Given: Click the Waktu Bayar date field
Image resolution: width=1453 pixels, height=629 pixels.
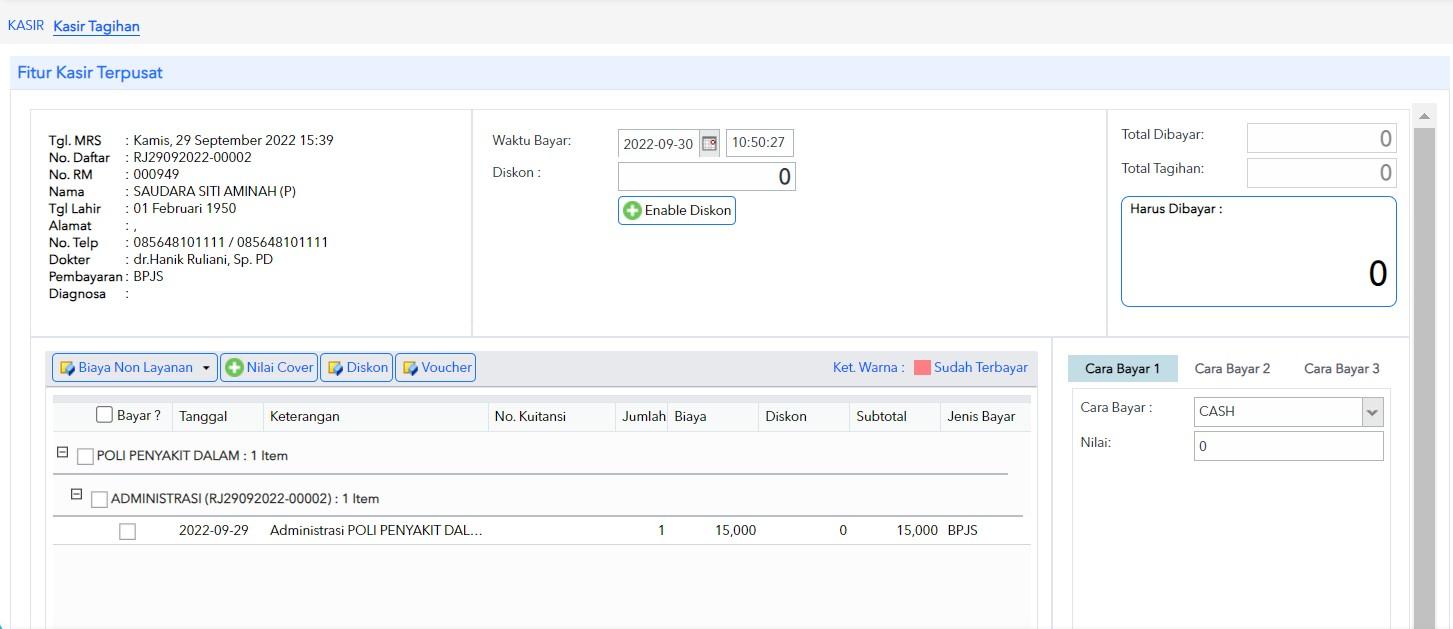Looking at the screenshot, I should click(658, 143).
